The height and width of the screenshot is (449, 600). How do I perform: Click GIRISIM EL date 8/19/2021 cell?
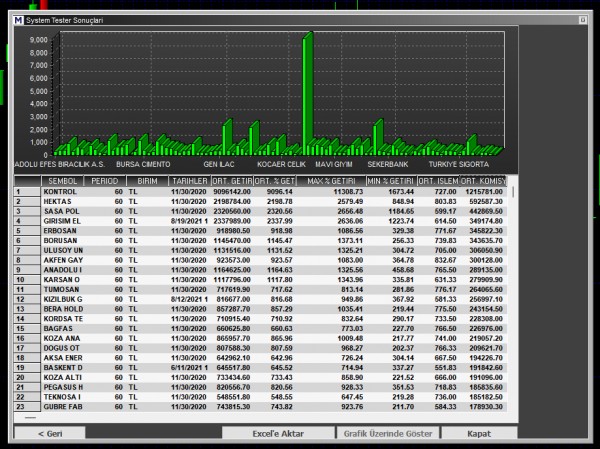(x=189, y=221)
